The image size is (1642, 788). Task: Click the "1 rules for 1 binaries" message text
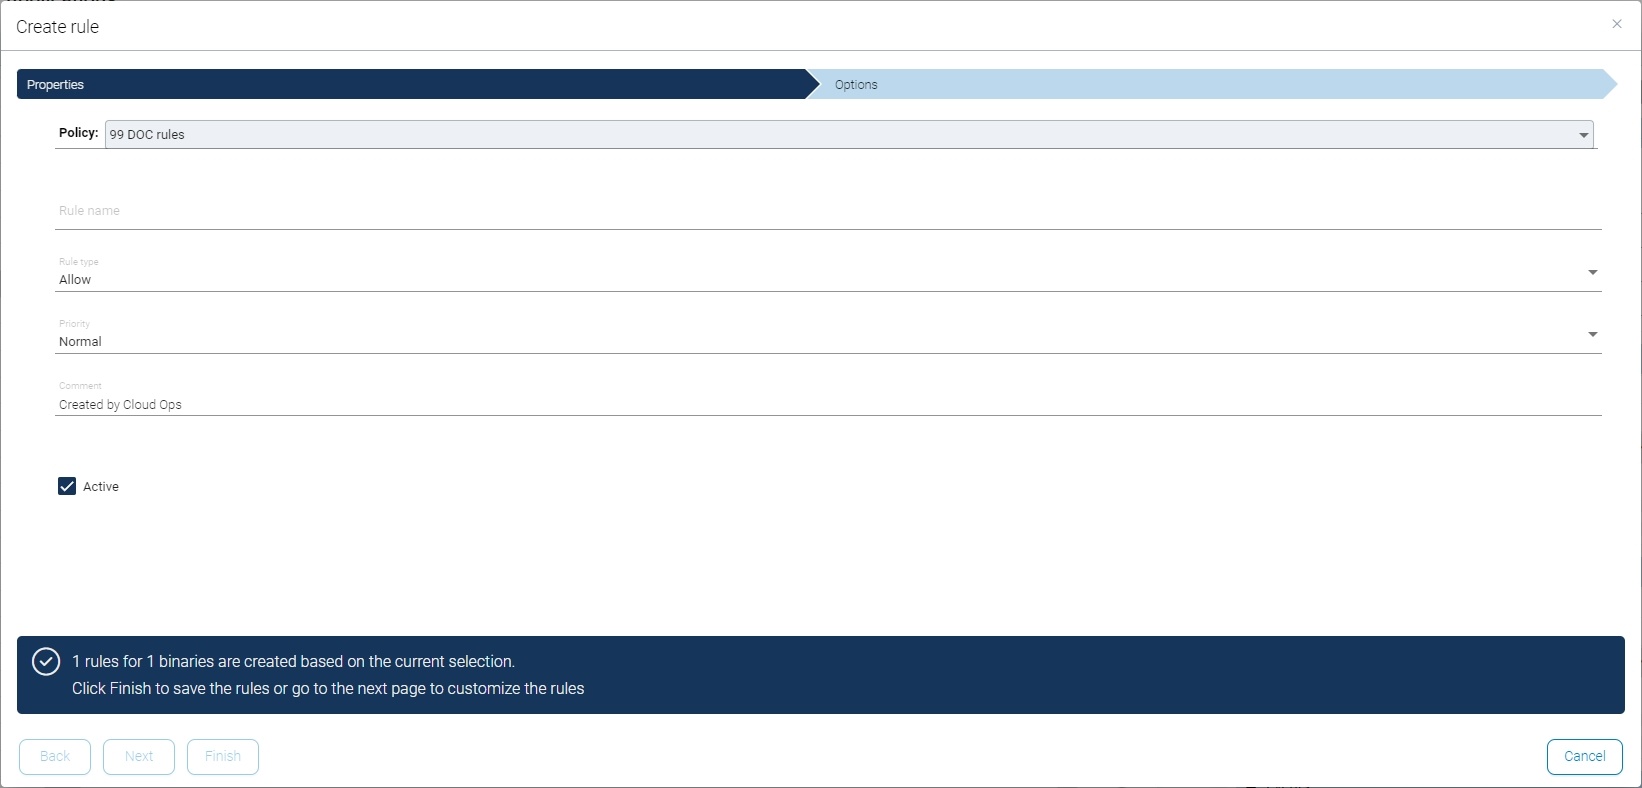[294, 661]
